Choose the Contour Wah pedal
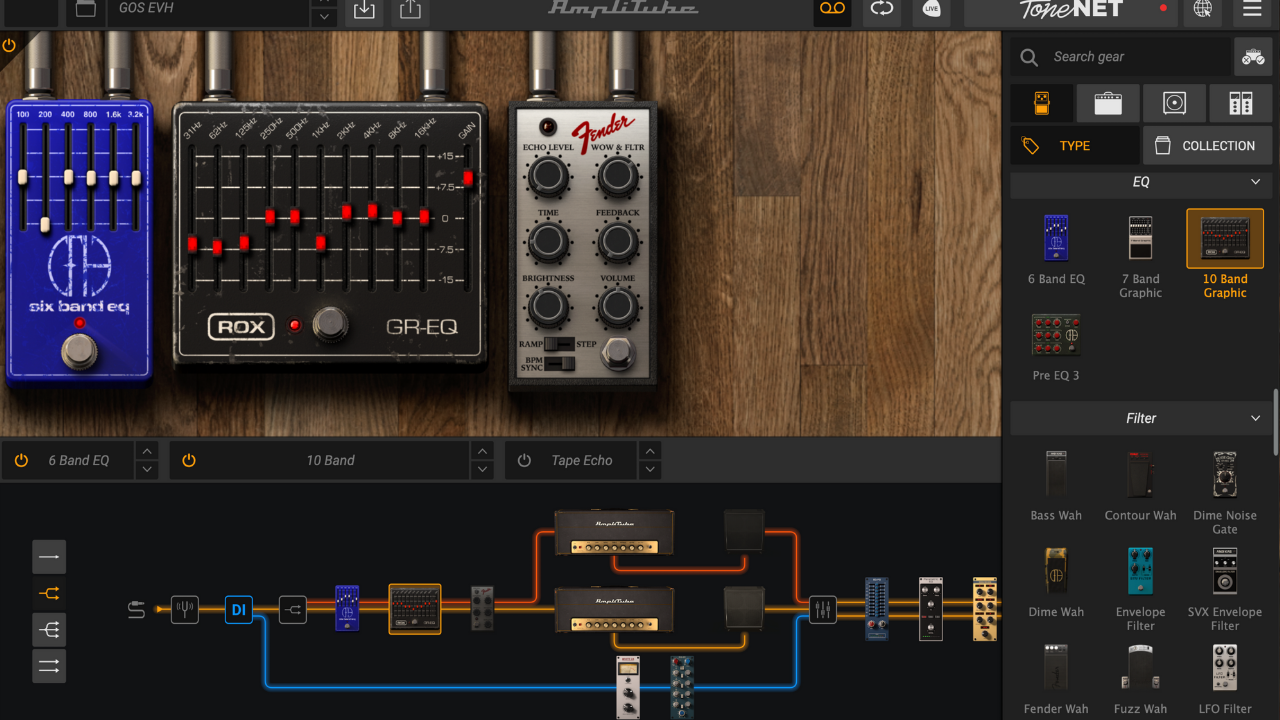 [x=1140, y=487]
